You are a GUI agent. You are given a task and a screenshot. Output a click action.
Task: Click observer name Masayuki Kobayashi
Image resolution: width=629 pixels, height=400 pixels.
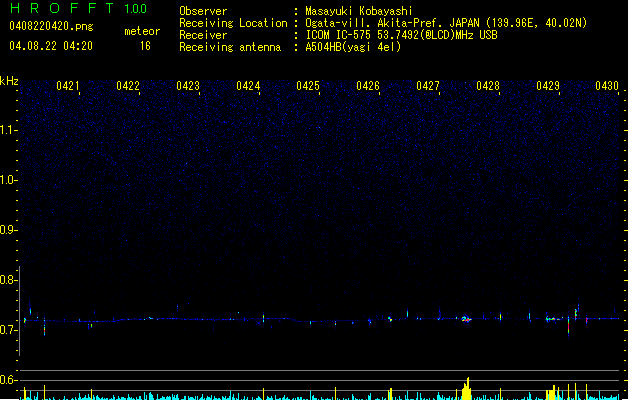(x=359, y=11)
